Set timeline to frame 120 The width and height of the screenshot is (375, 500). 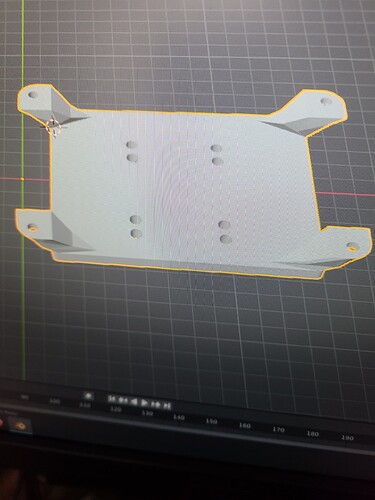pyautogui.click(x=116, y=409)
